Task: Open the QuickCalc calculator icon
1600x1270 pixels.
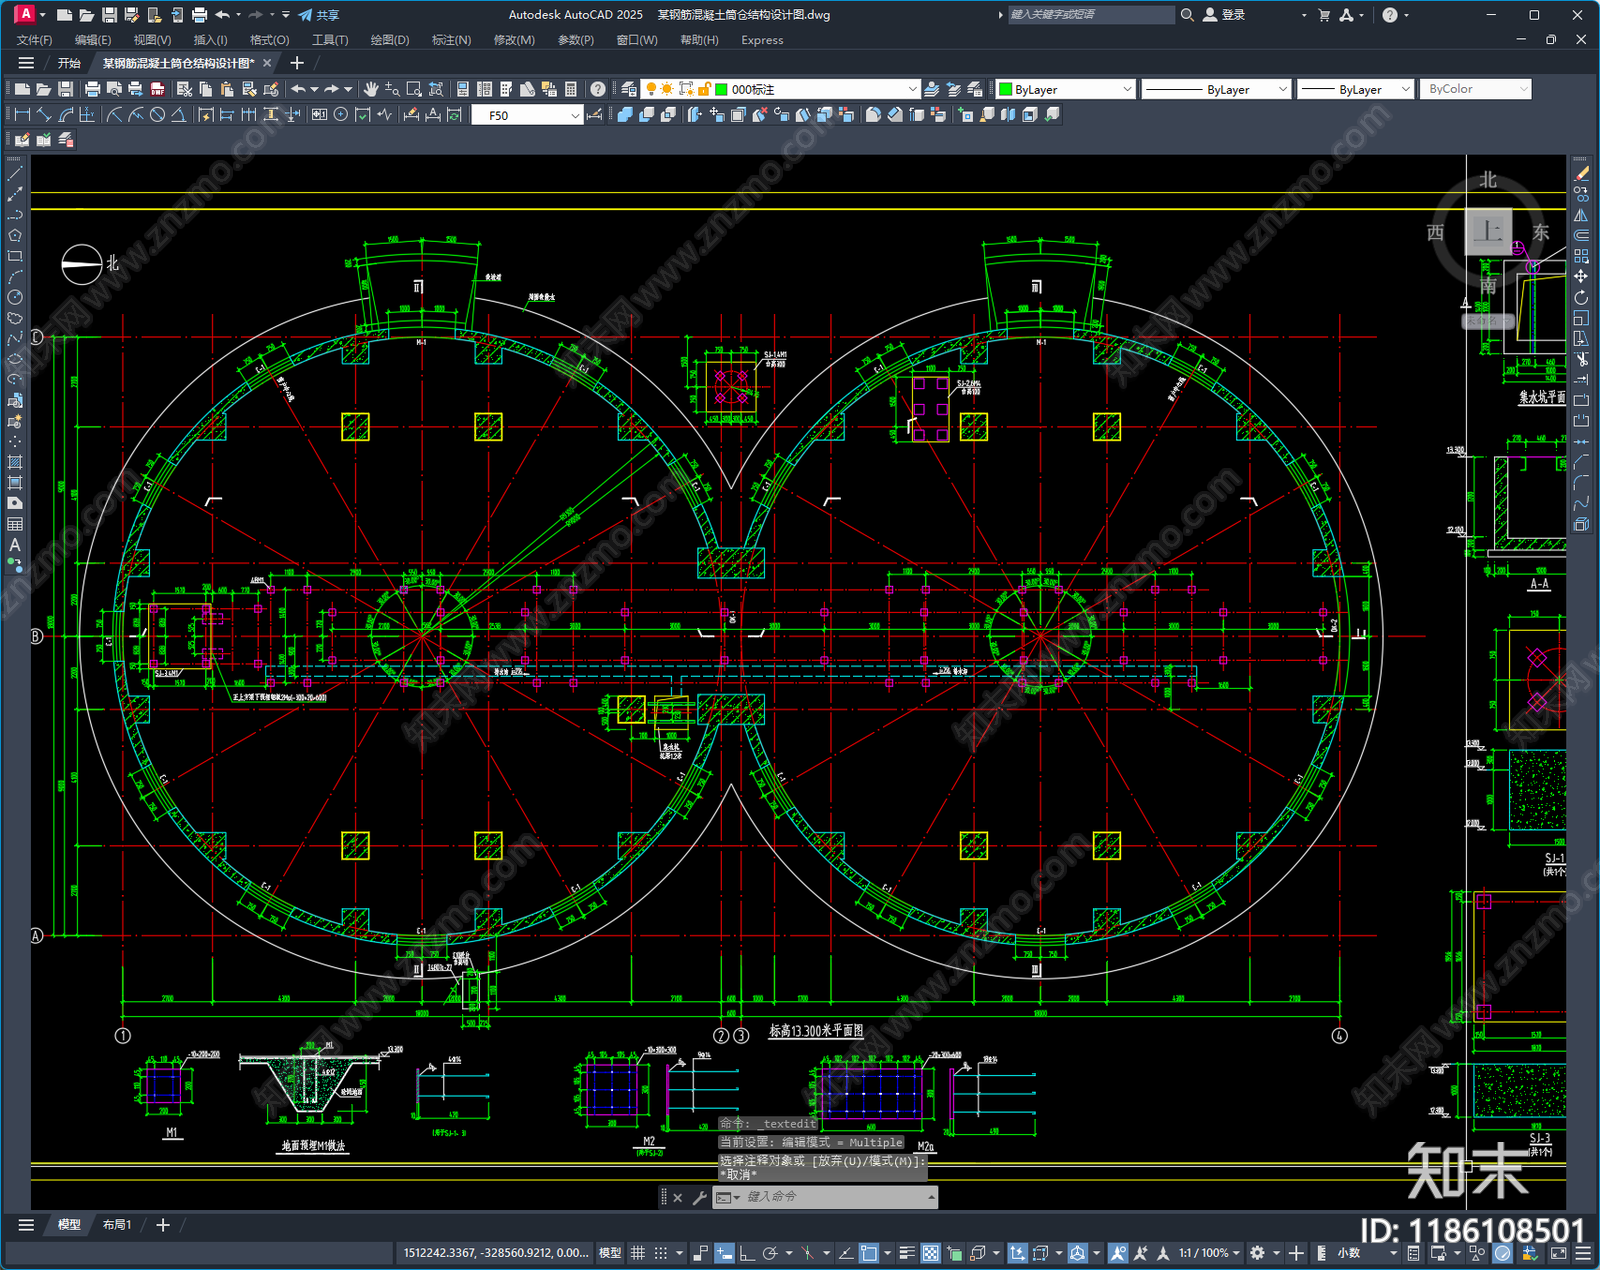Action: pos(571,89)
